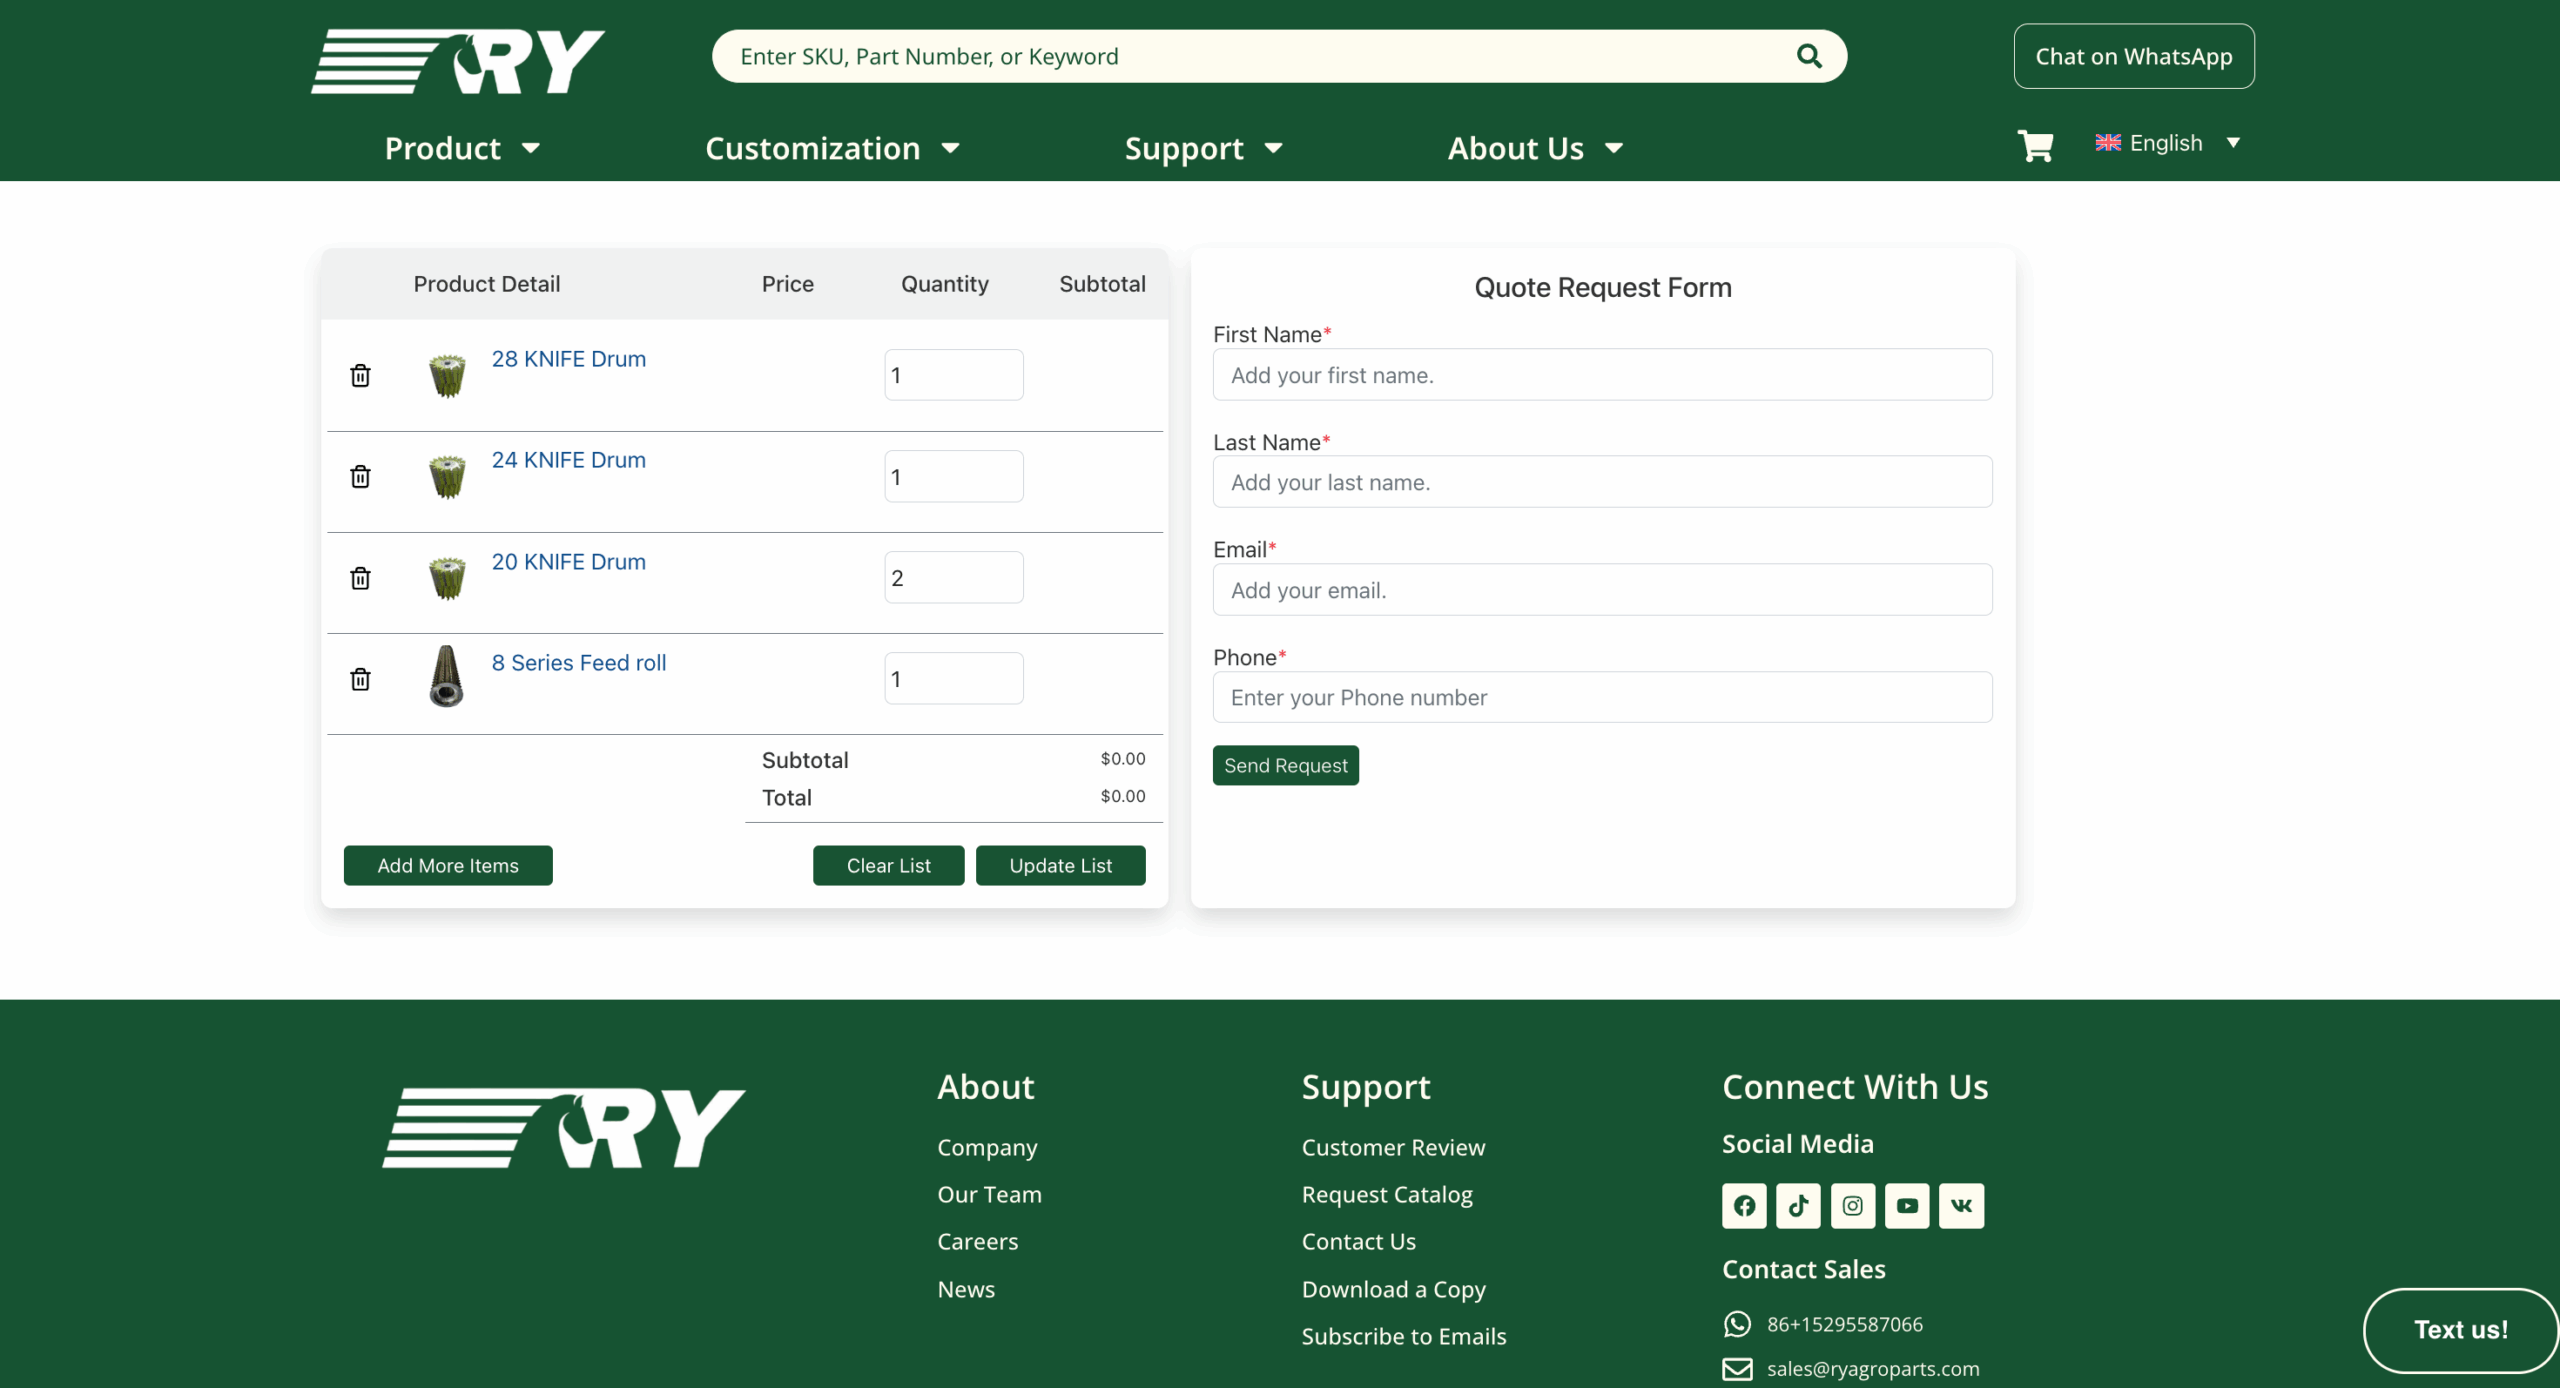Expand the English language selector

click(2167, 143)
